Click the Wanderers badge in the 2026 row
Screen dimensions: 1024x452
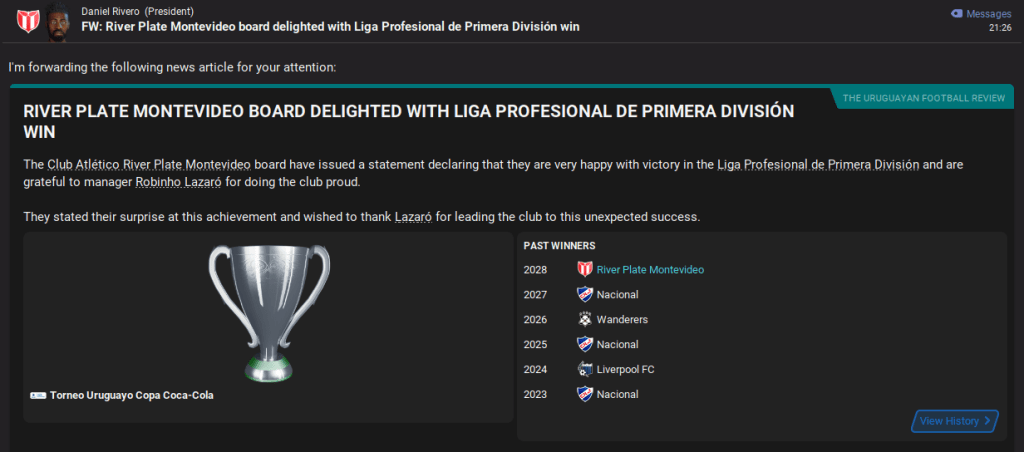pyautogui.click(x=585, y=320)
